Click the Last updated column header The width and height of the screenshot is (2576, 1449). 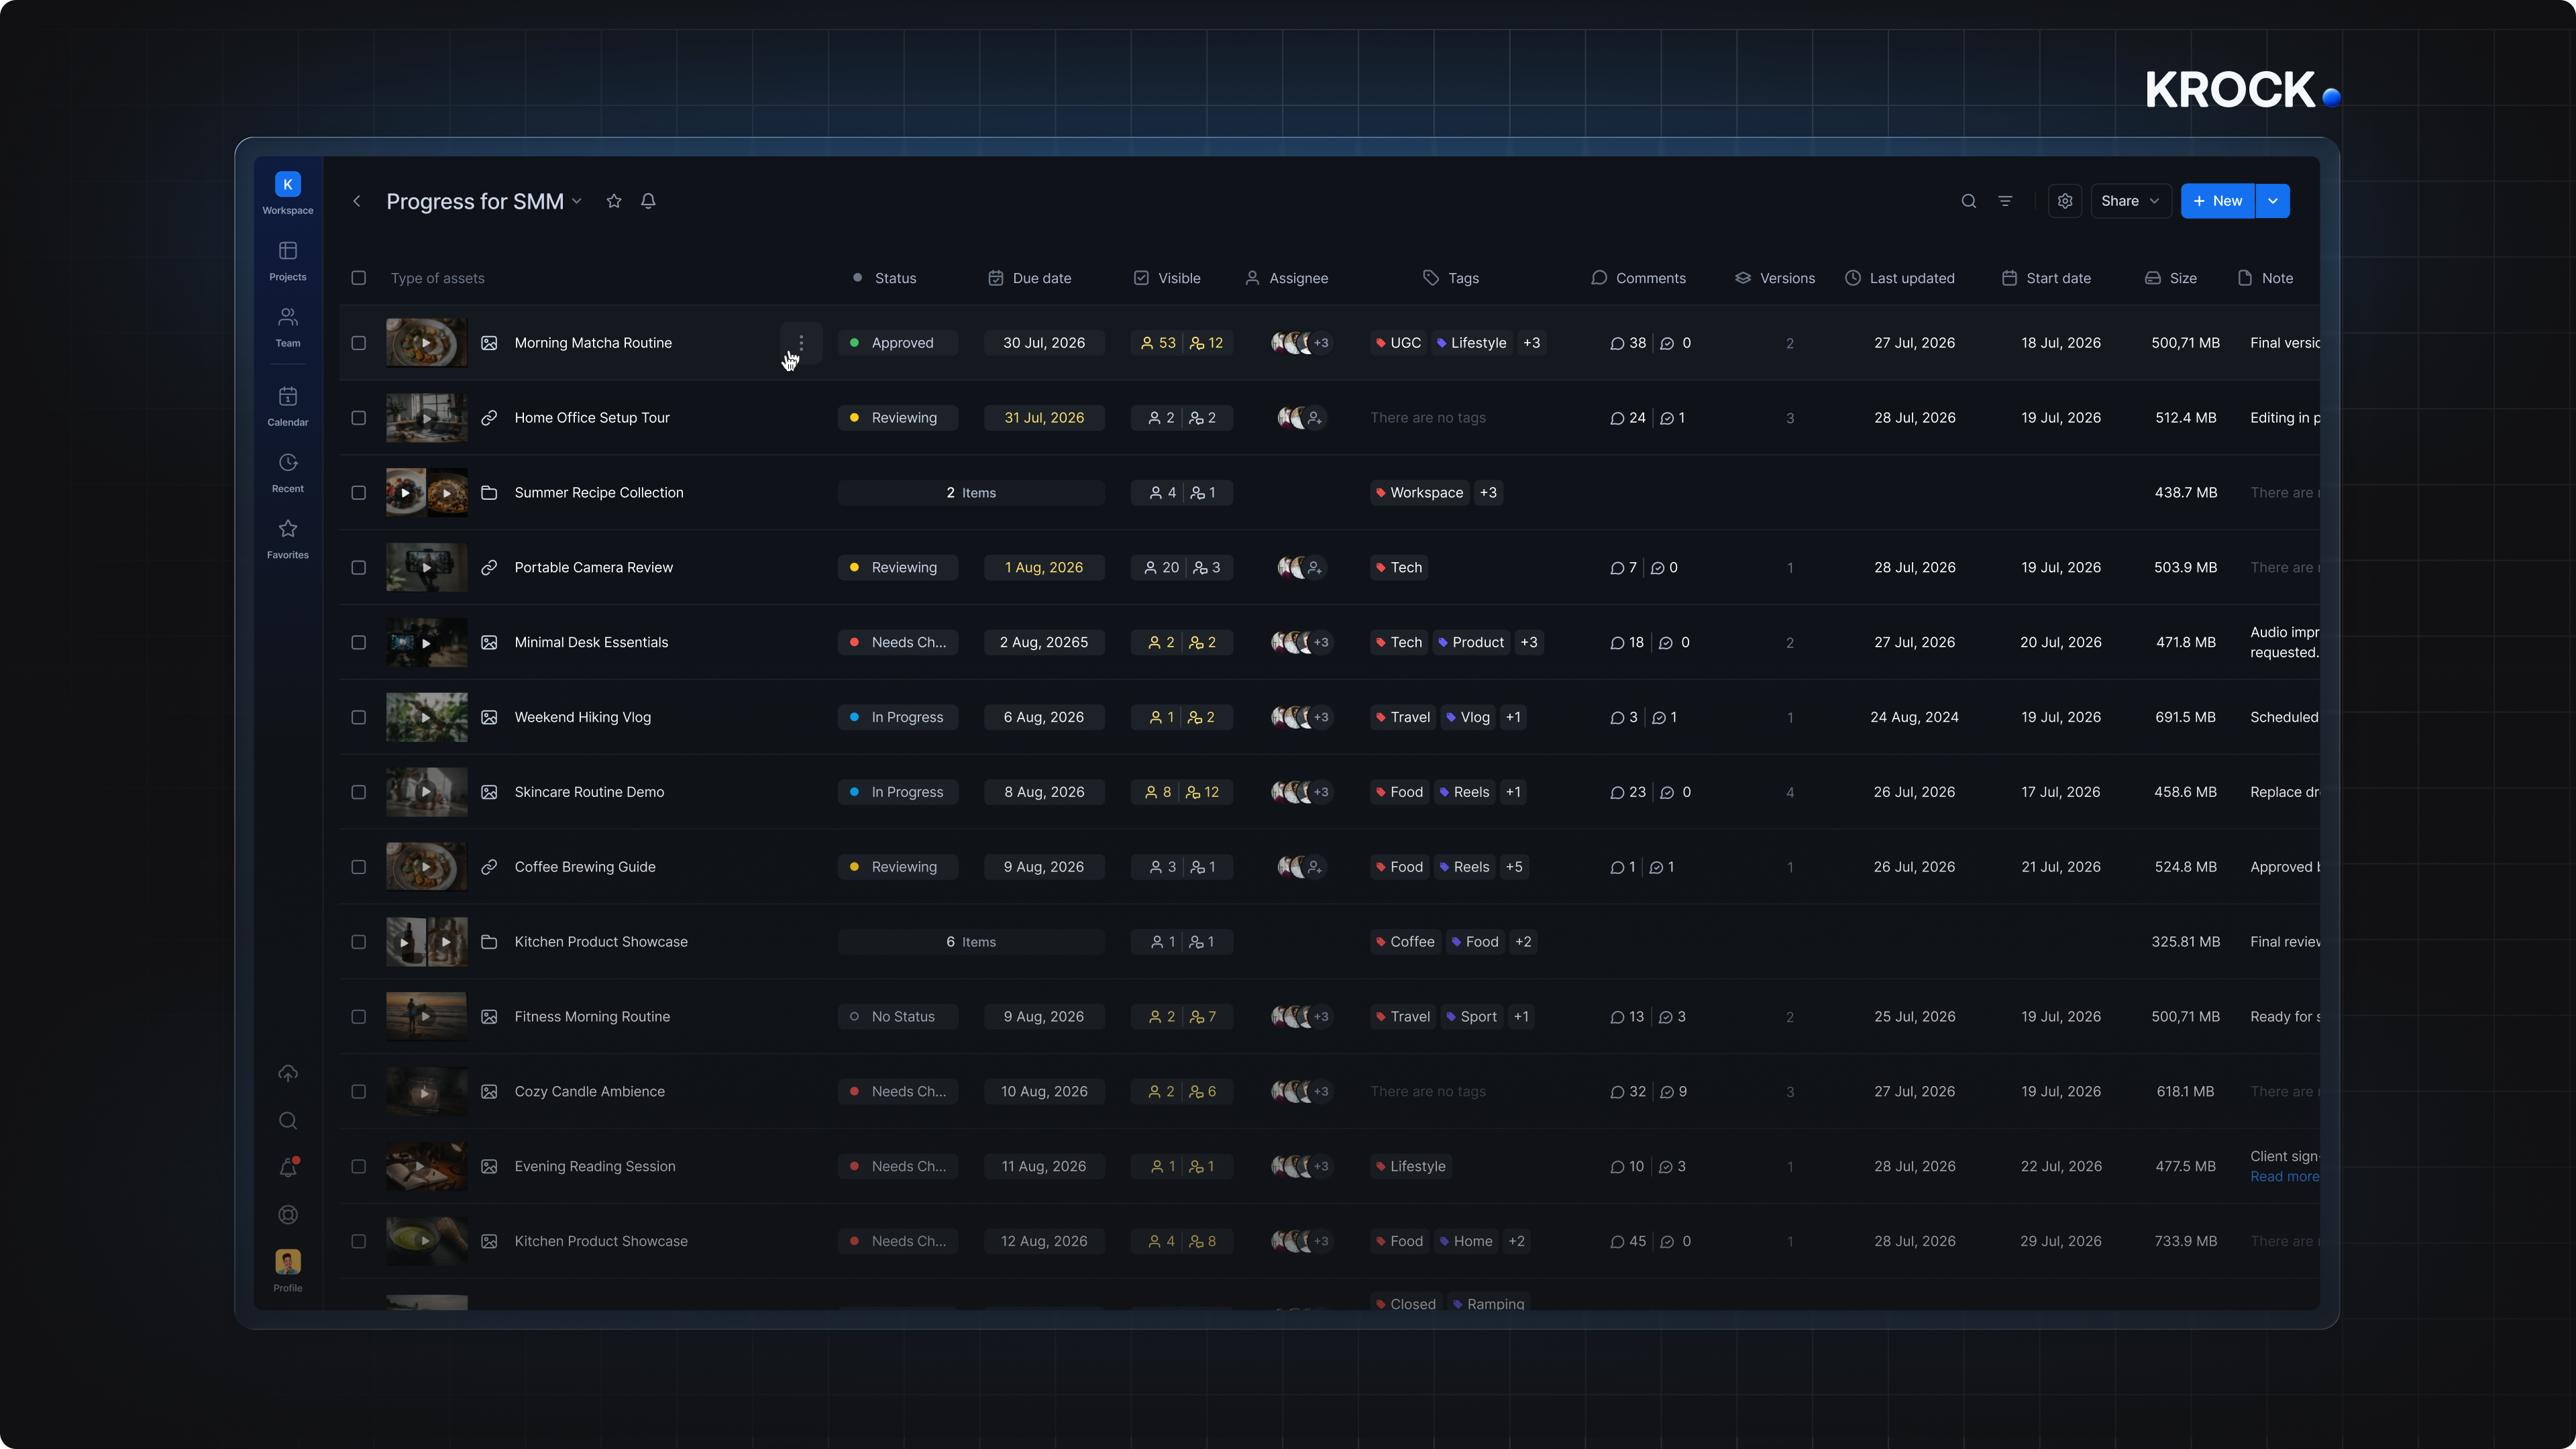click(x=1899, y=278)
